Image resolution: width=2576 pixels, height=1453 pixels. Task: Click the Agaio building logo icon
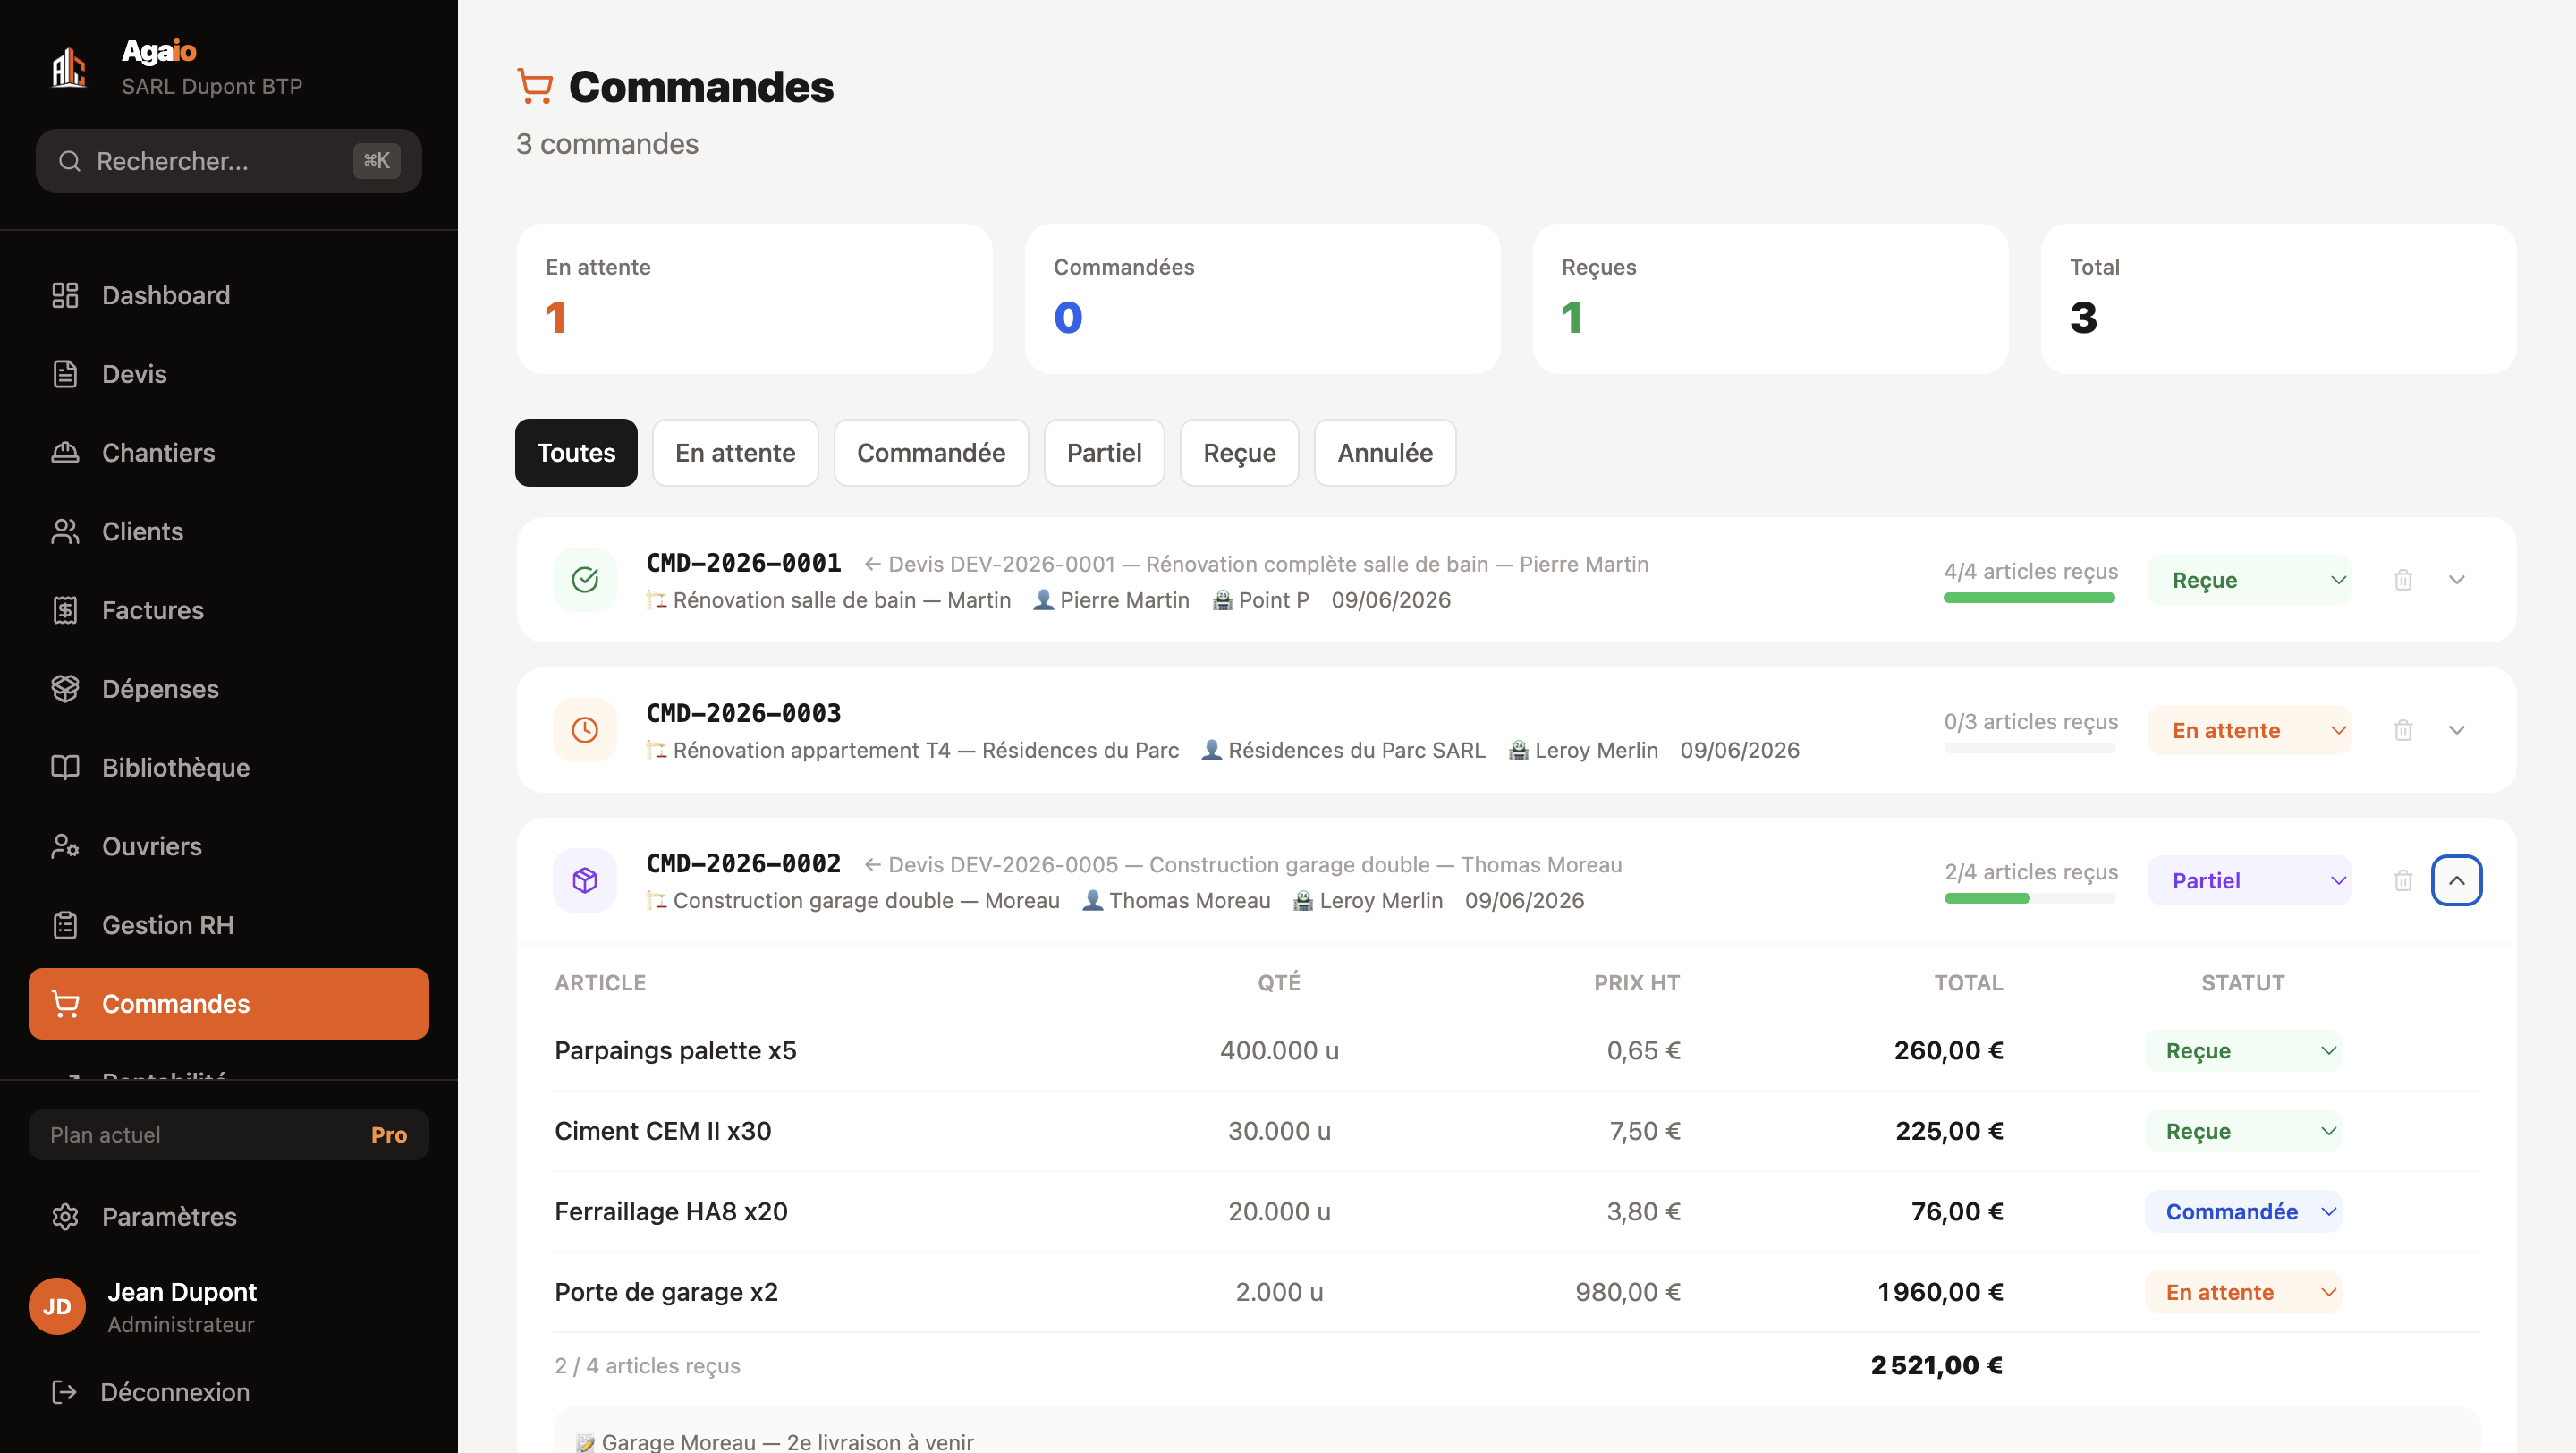[x=69, y=68]
